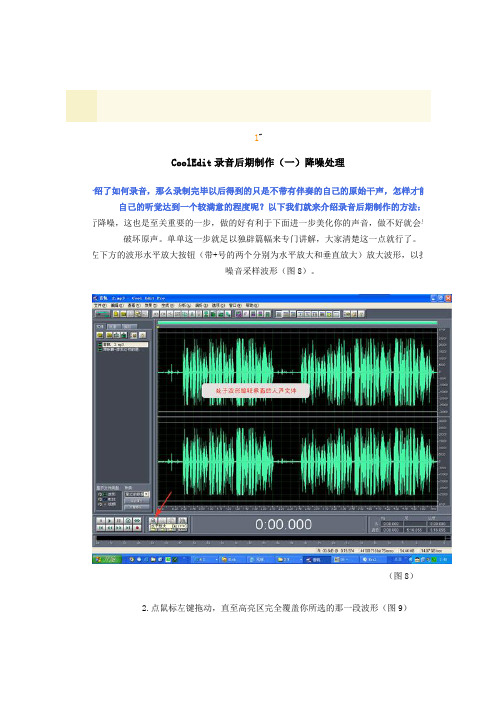Click the green Loop Play transport button
The image size is (496, 702).
coord(137,520)
